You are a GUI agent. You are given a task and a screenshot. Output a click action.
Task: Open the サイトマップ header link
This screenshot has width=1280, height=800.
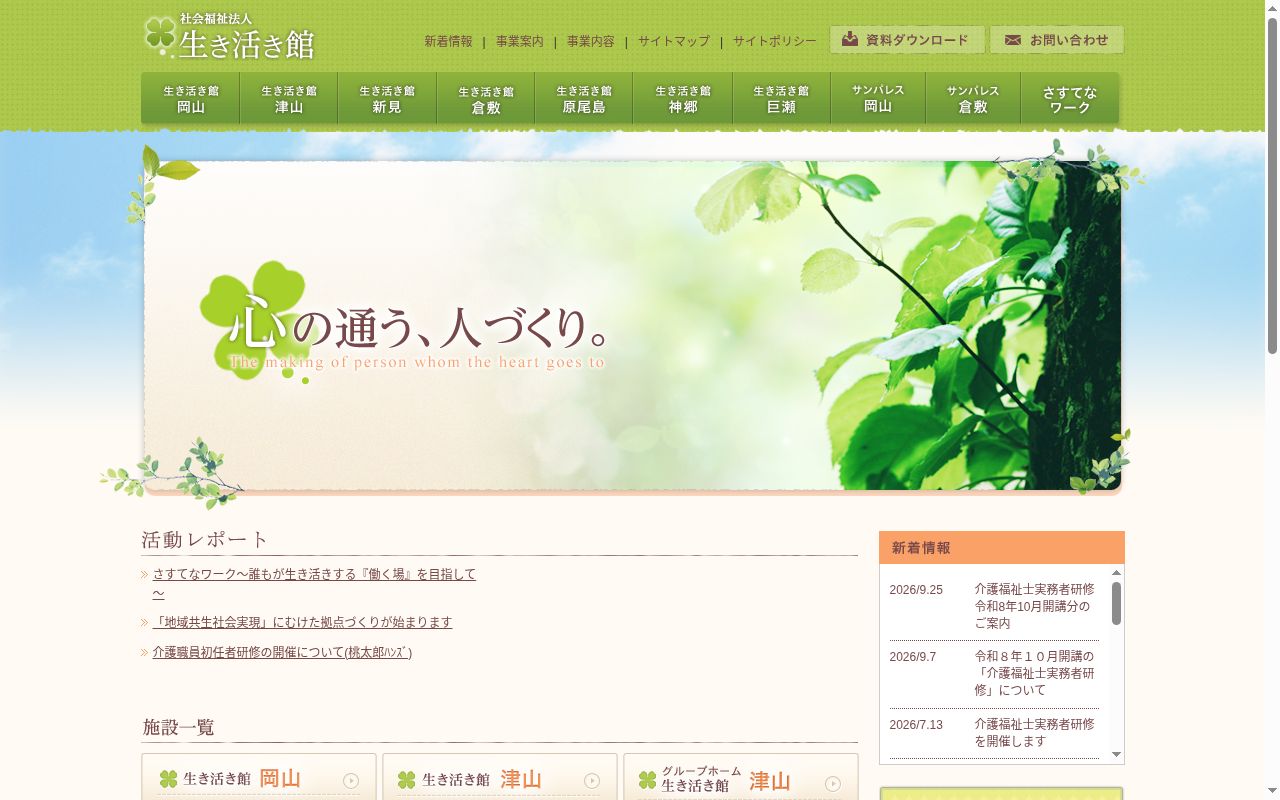(674, 41)
